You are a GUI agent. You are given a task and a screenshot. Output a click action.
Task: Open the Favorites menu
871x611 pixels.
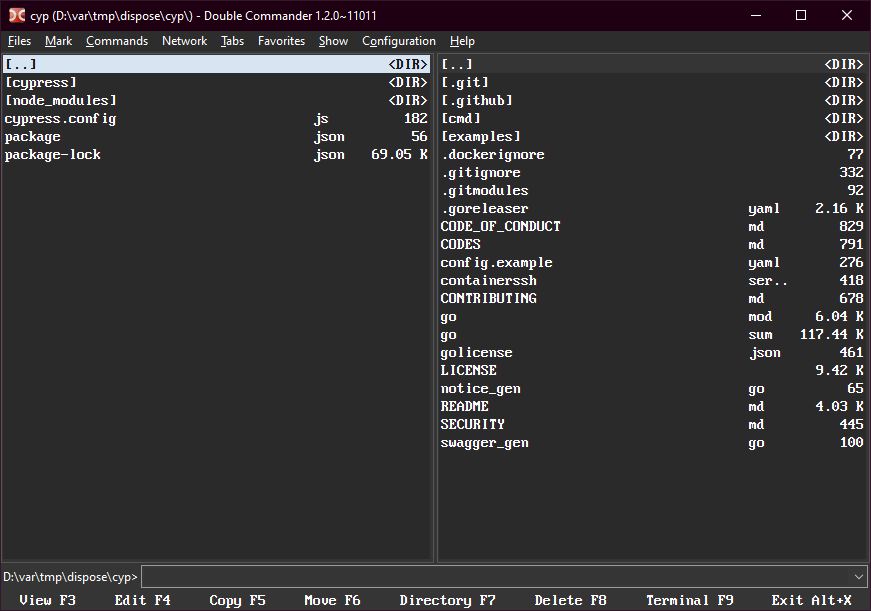281,41
